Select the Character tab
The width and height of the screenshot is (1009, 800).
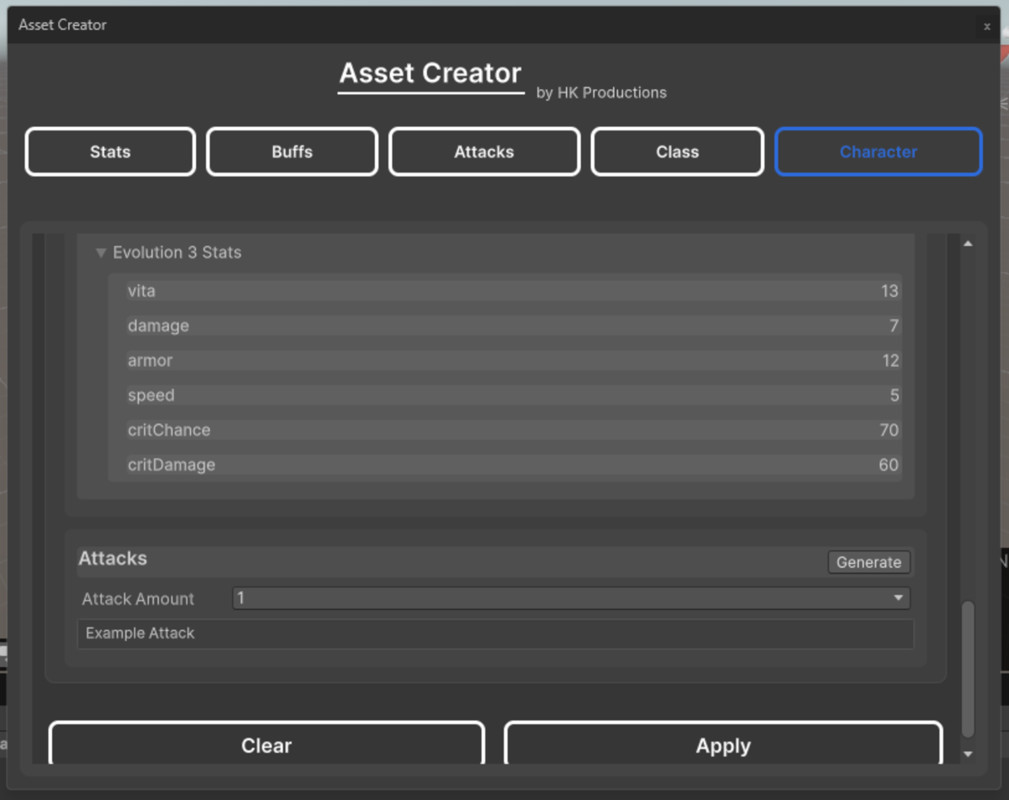(877, 151)
